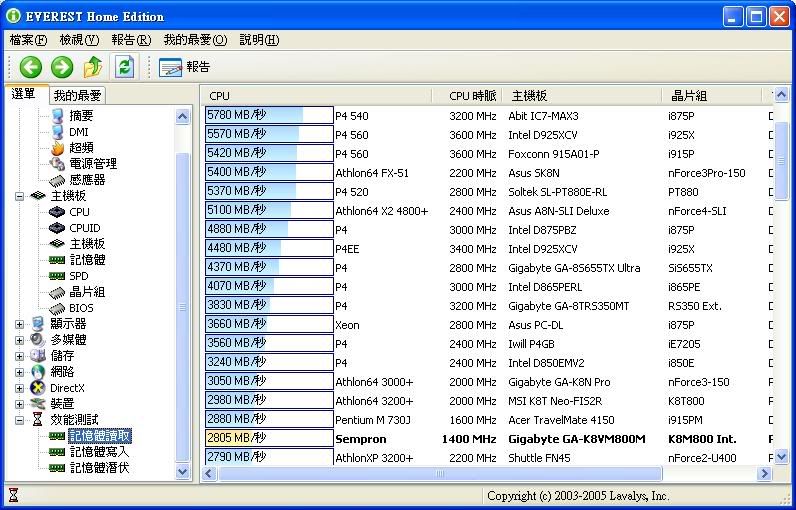Screen dimensions: 796x510
Task: Click results list scroll down arrow
Action: [781, 457]
